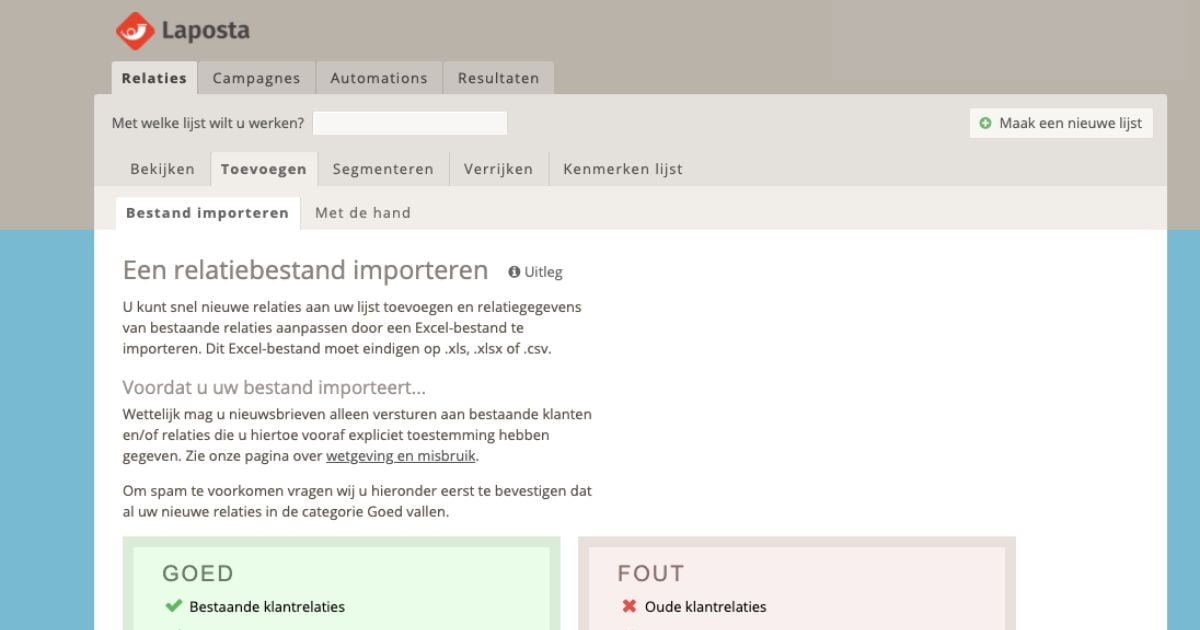Switch to the Campagnes tab

256,78
